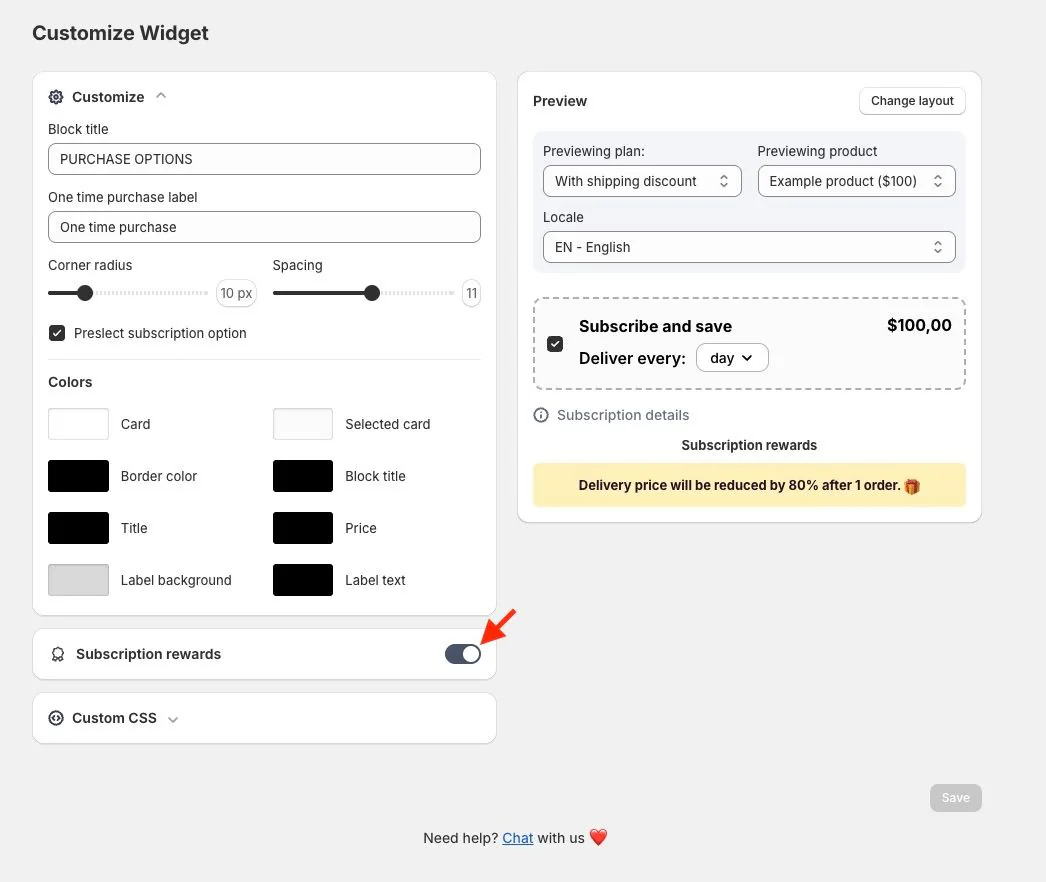Click the gift icon in rewards banner
1046x882 pixels.
tap(912, 486)
